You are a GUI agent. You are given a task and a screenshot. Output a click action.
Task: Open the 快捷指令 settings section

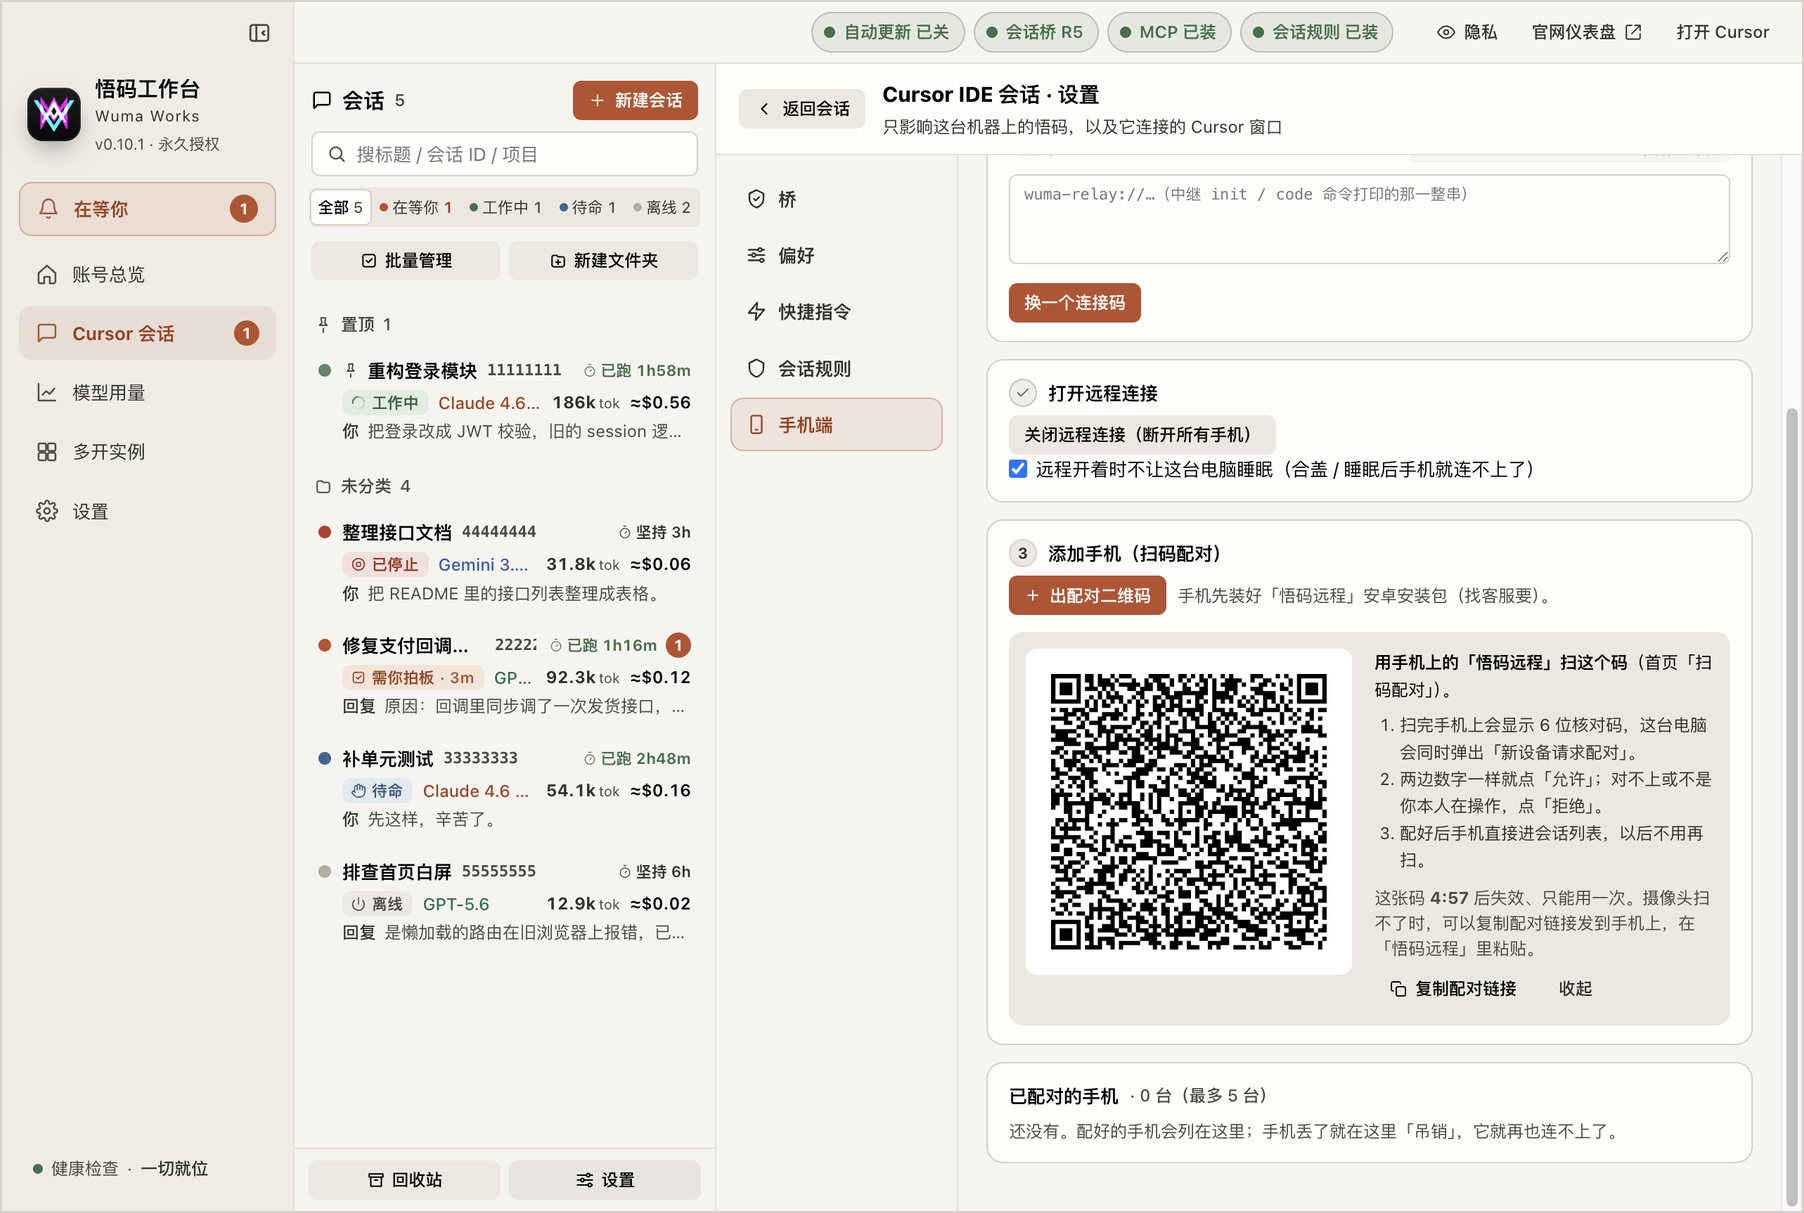point(836,312)
